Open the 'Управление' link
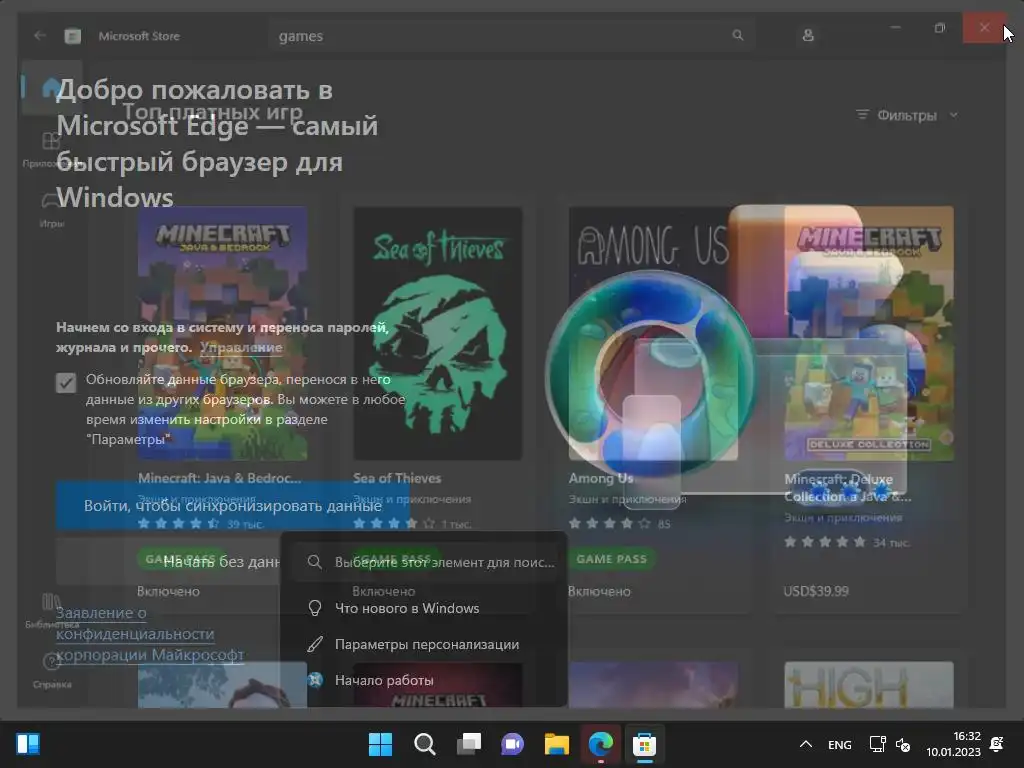The image size is (1024, 768). click(x=241, y=347)
